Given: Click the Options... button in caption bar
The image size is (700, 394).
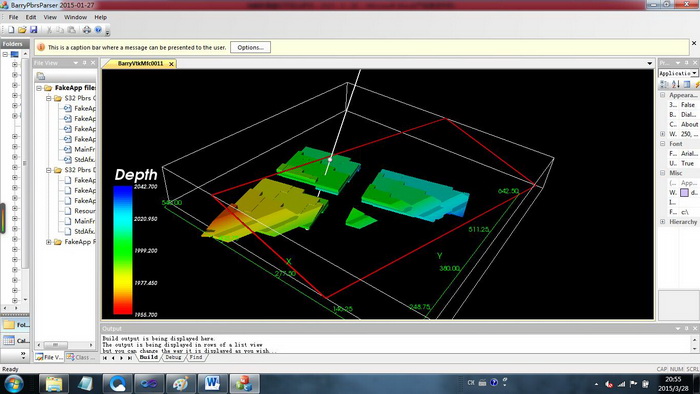Looking at the screenshot, I should (250, 47).
